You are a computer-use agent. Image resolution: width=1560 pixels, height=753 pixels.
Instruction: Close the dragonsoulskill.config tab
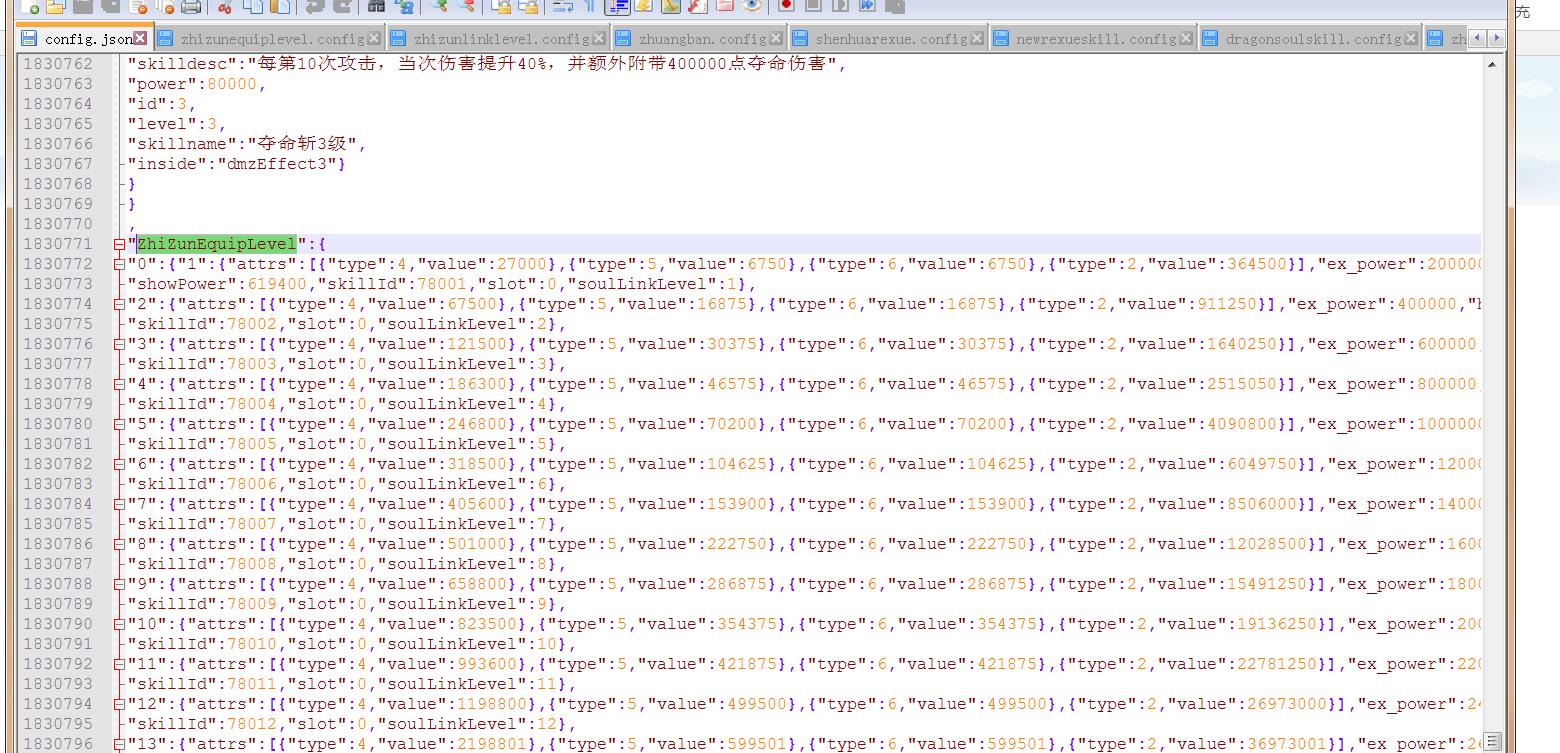(x=1411, y=39)
